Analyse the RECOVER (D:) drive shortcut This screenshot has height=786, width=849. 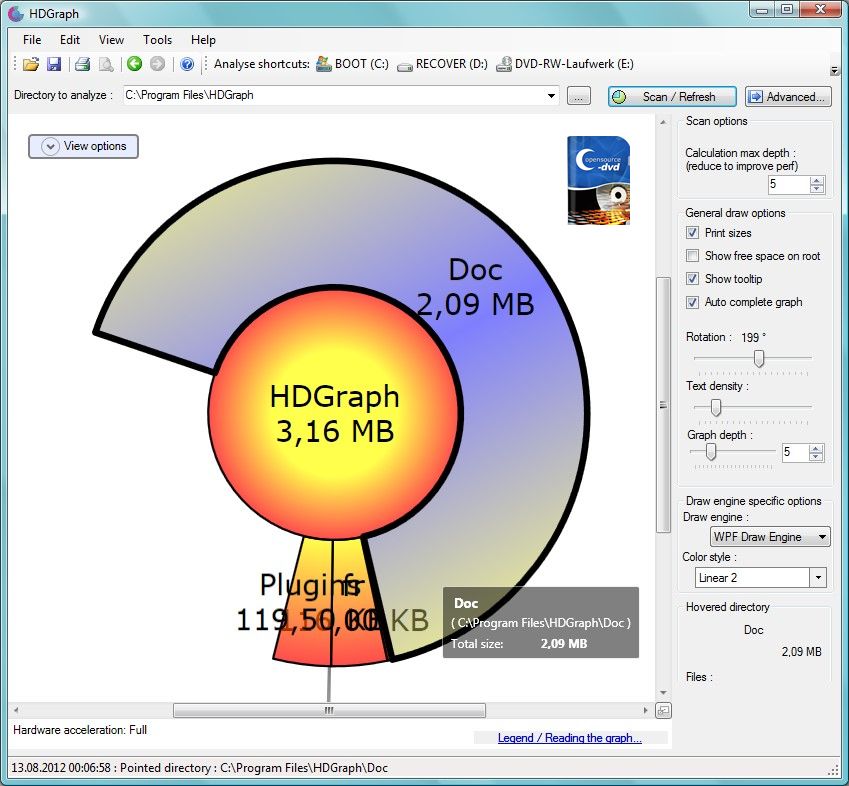point(442,64)
